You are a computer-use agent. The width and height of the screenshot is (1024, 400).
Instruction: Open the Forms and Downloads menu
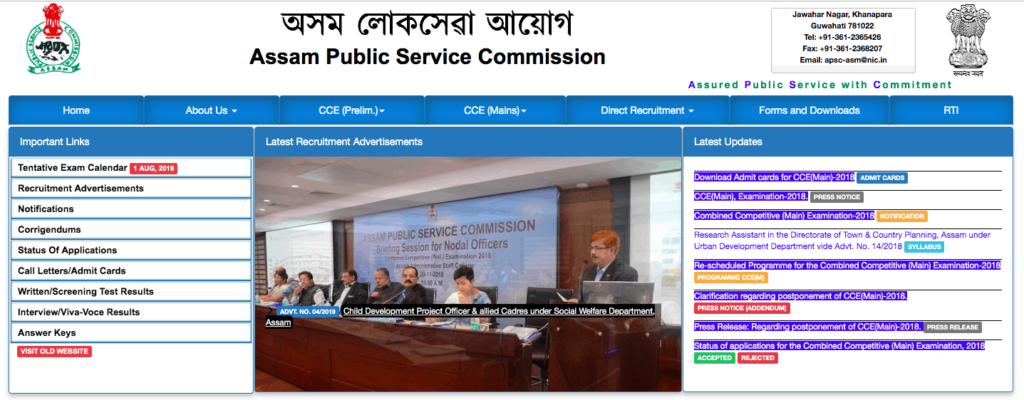(x=809, y=110)
